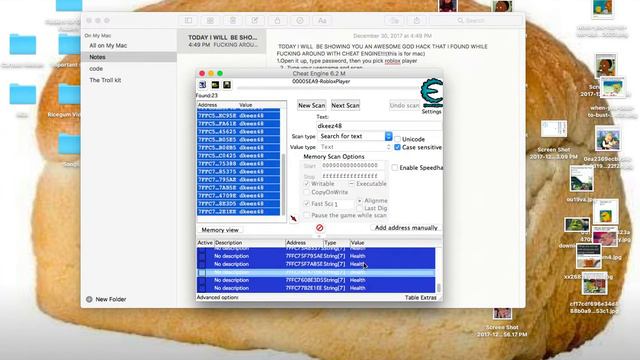The width and height of the screenshot is (640, 360).
Task: Toggle the Executable checkbox
Action: [x=351, y=184]
